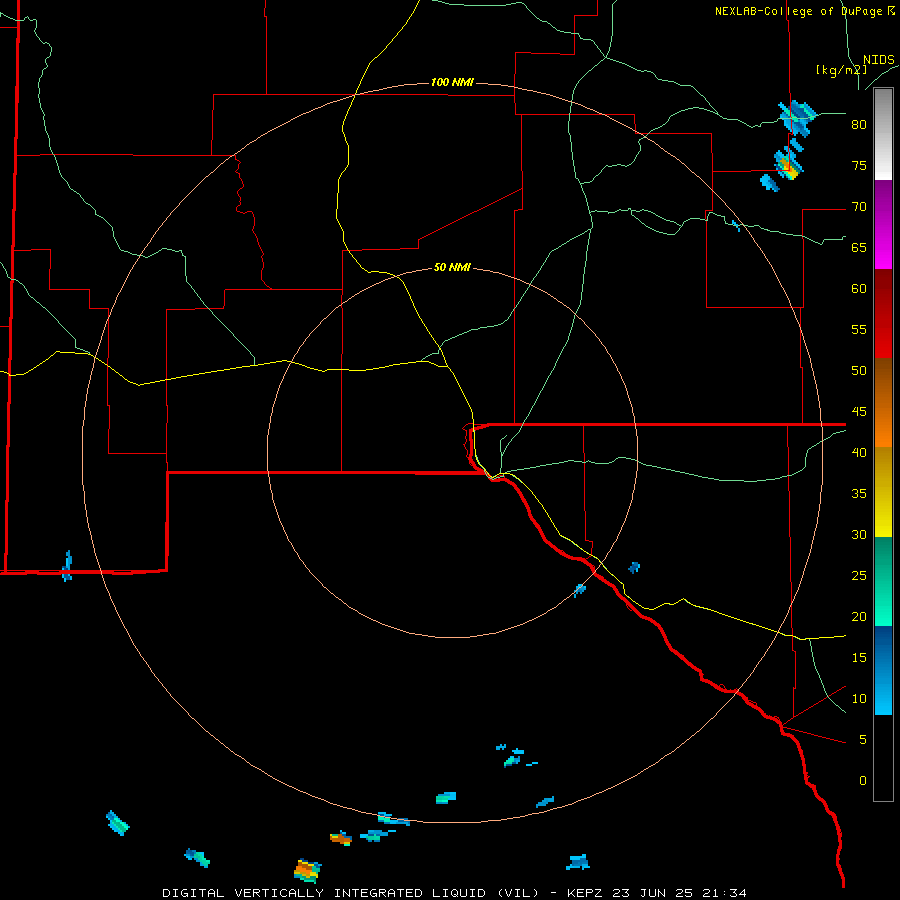Select the red segment of the color scale
The width and height of the screenshot is (900, 900).
point(883,313)
